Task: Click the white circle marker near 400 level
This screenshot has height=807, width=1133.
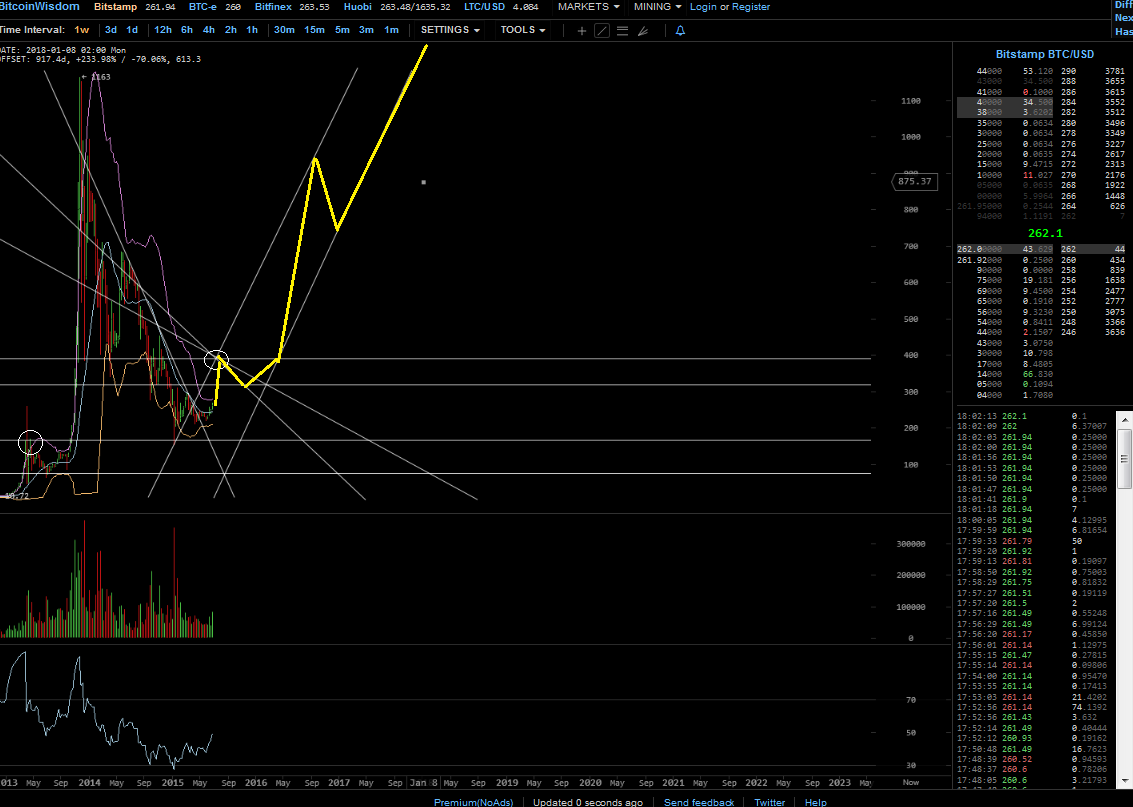Action: 217,359
